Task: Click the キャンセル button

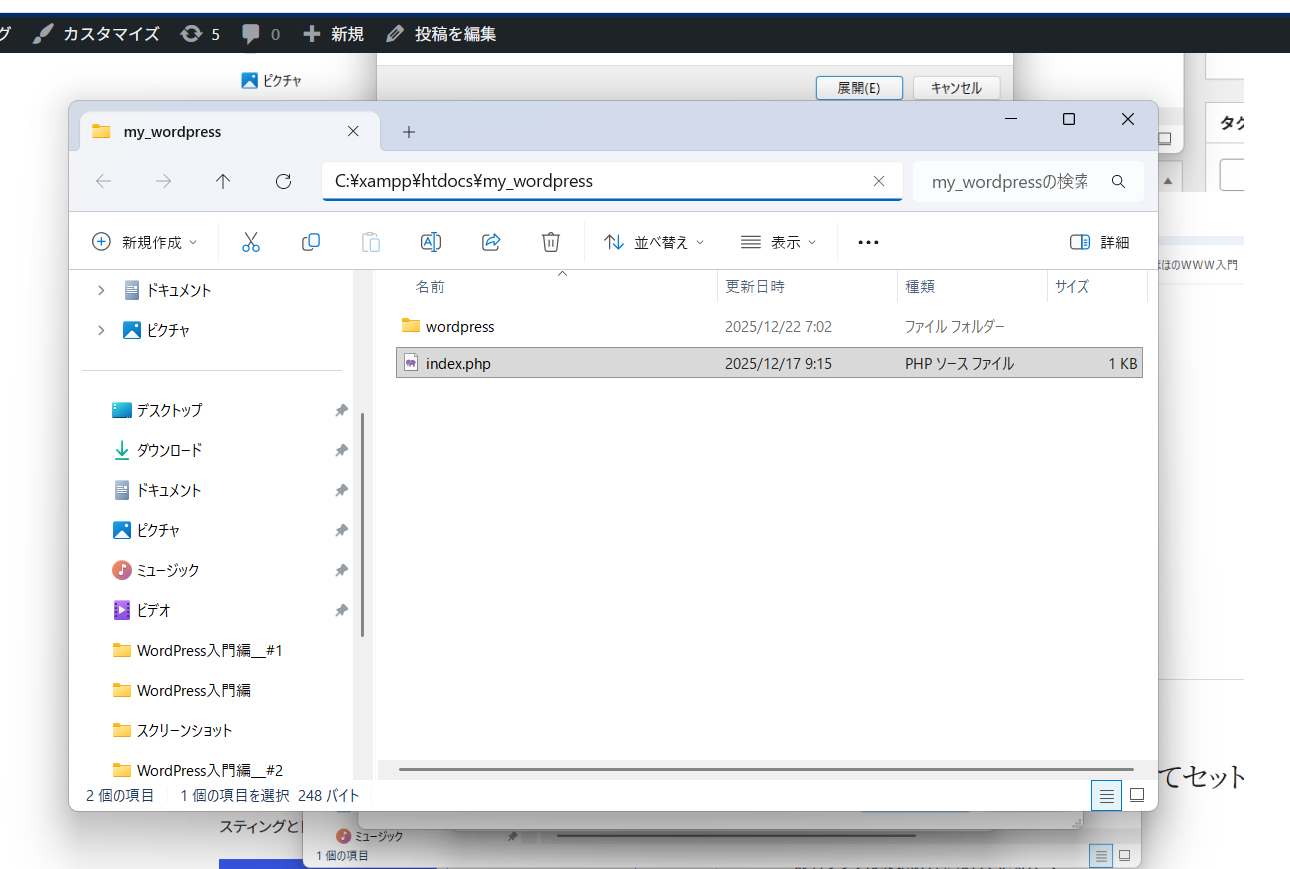Action: [956, 88]
